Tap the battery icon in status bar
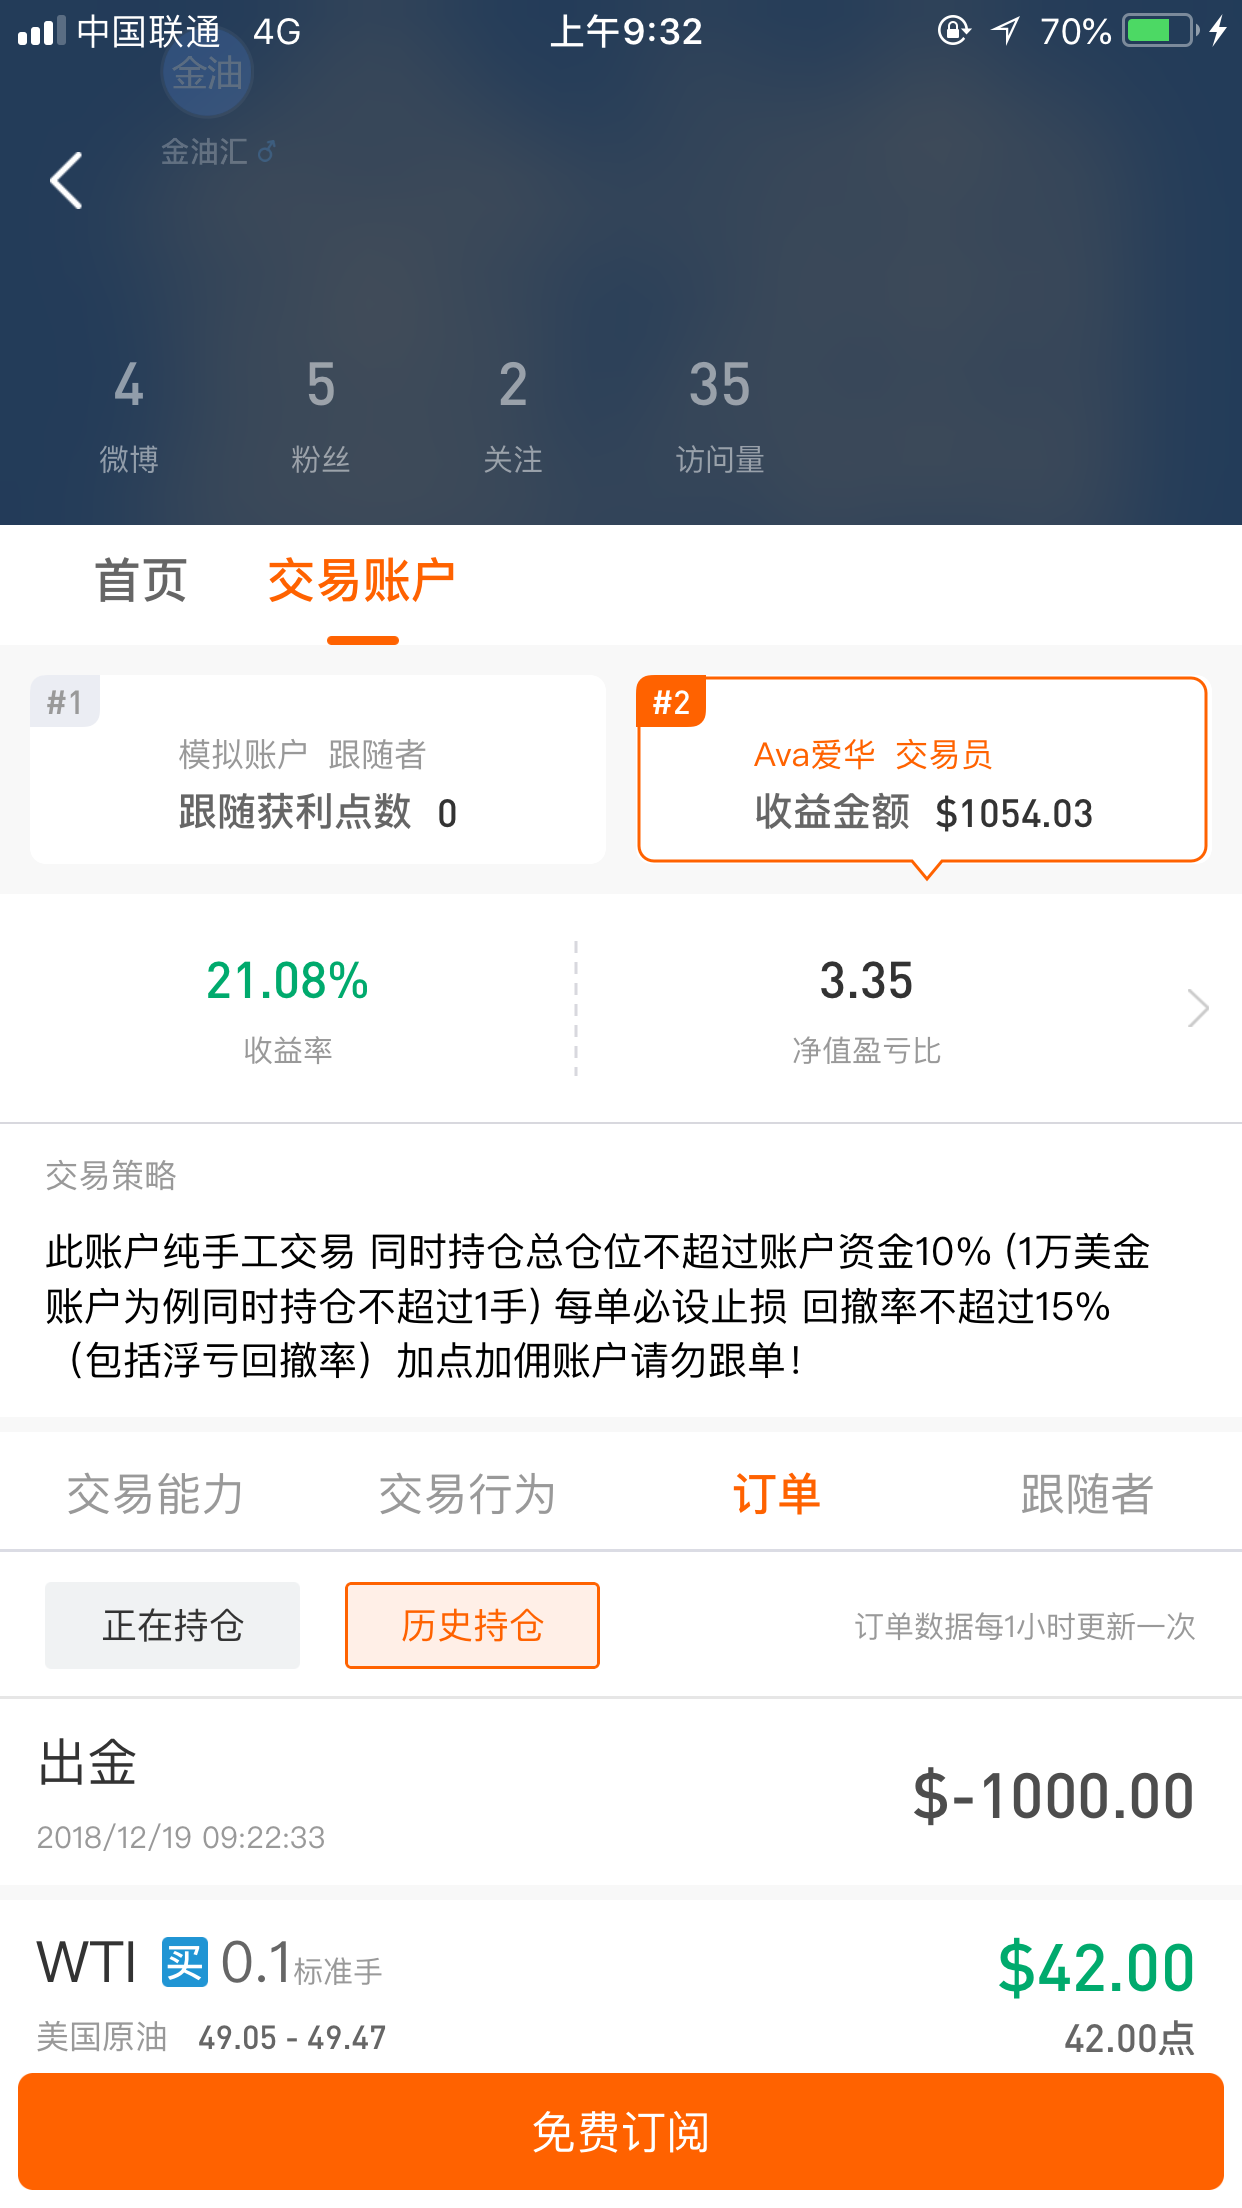The height and width of the screenshot is (2208, 1242). [1161, 31]
